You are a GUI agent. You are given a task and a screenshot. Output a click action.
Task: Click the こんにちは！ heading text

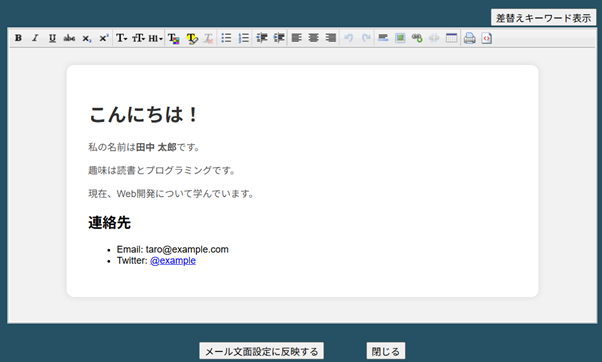point(144,114)
